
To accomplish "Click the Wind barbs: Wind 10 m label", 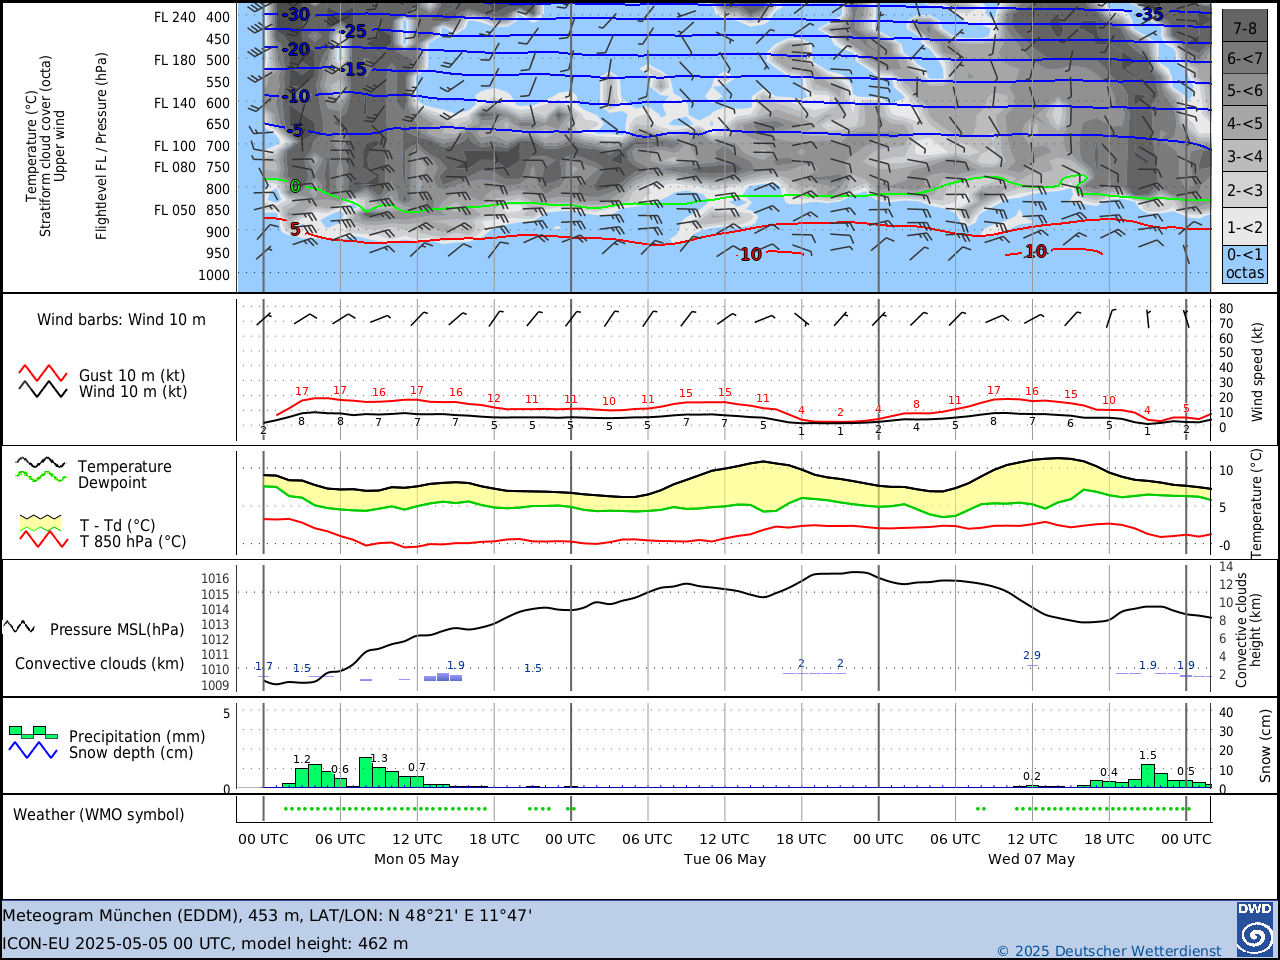I will (x=121, y=320).
